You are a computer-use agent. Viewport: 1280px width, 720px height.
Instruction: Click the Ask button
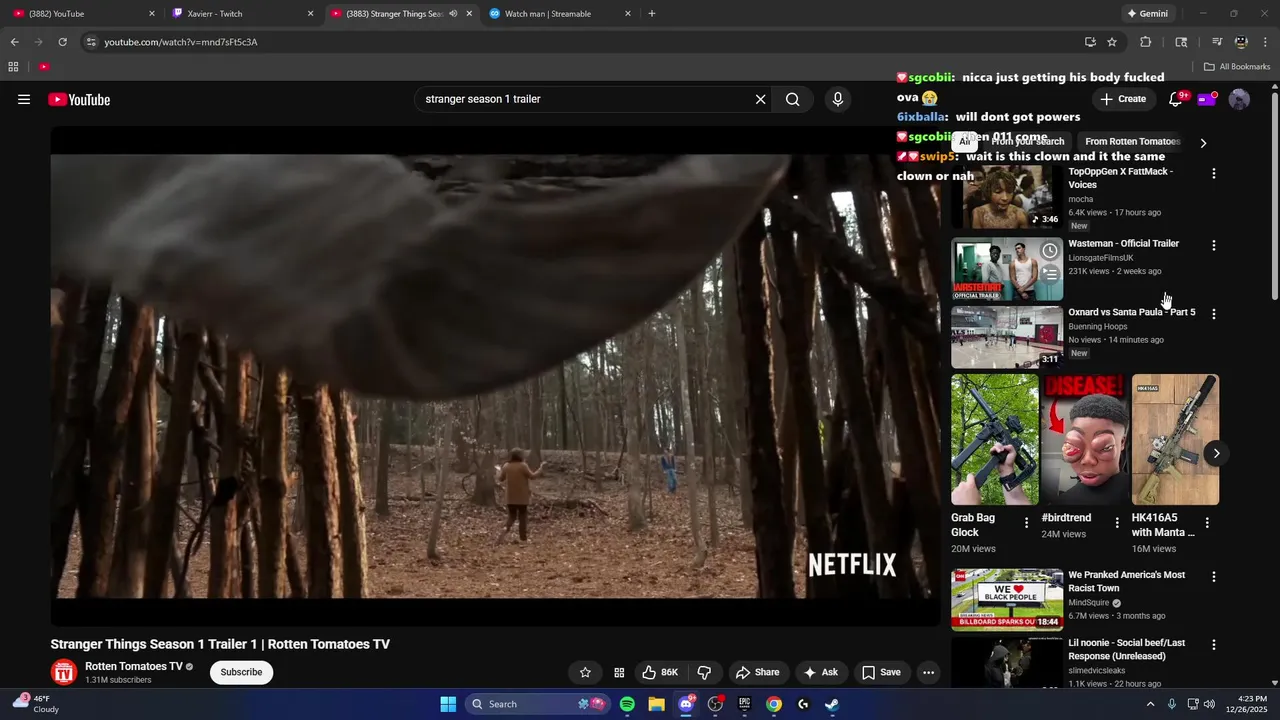820,672
